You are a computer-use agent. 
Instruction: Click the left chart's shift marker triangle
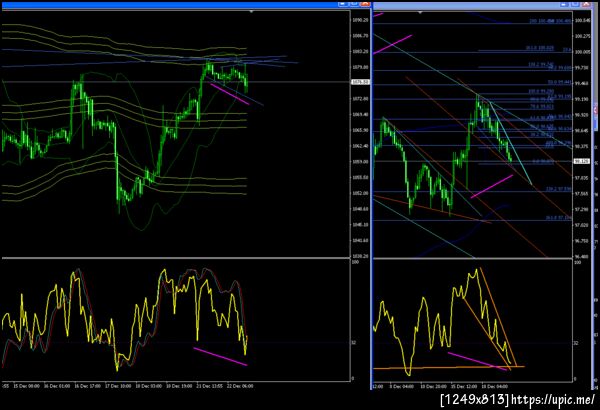[x=251, y=11]
